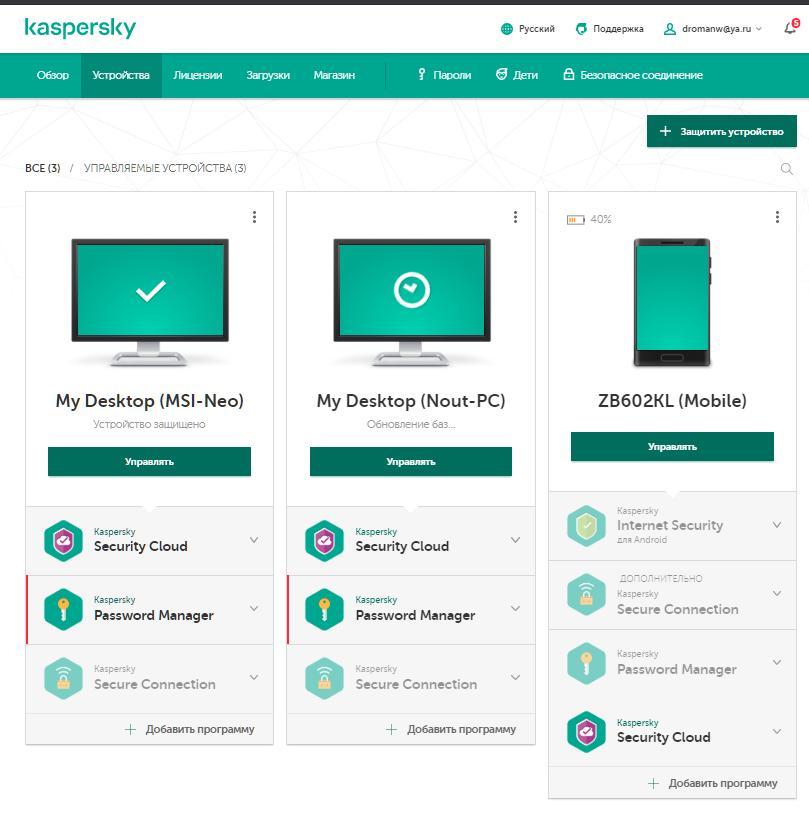This screenshot has width=809, height=813.
Task: Expand Secure Connection chevron under Nout-PC
Action: pos(515,677)
